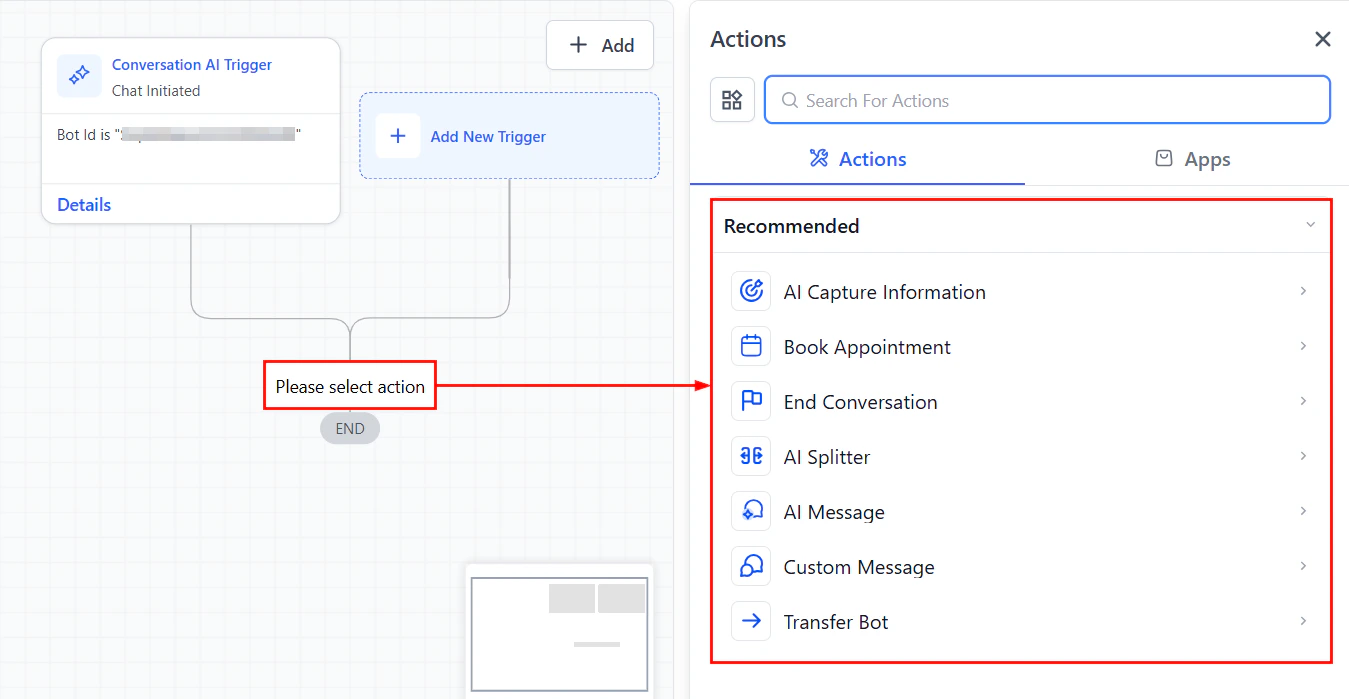This screenshot has height=699, width=1349.
Task: Open the category grid icon beside search
Action: click(x=732, y=99)
